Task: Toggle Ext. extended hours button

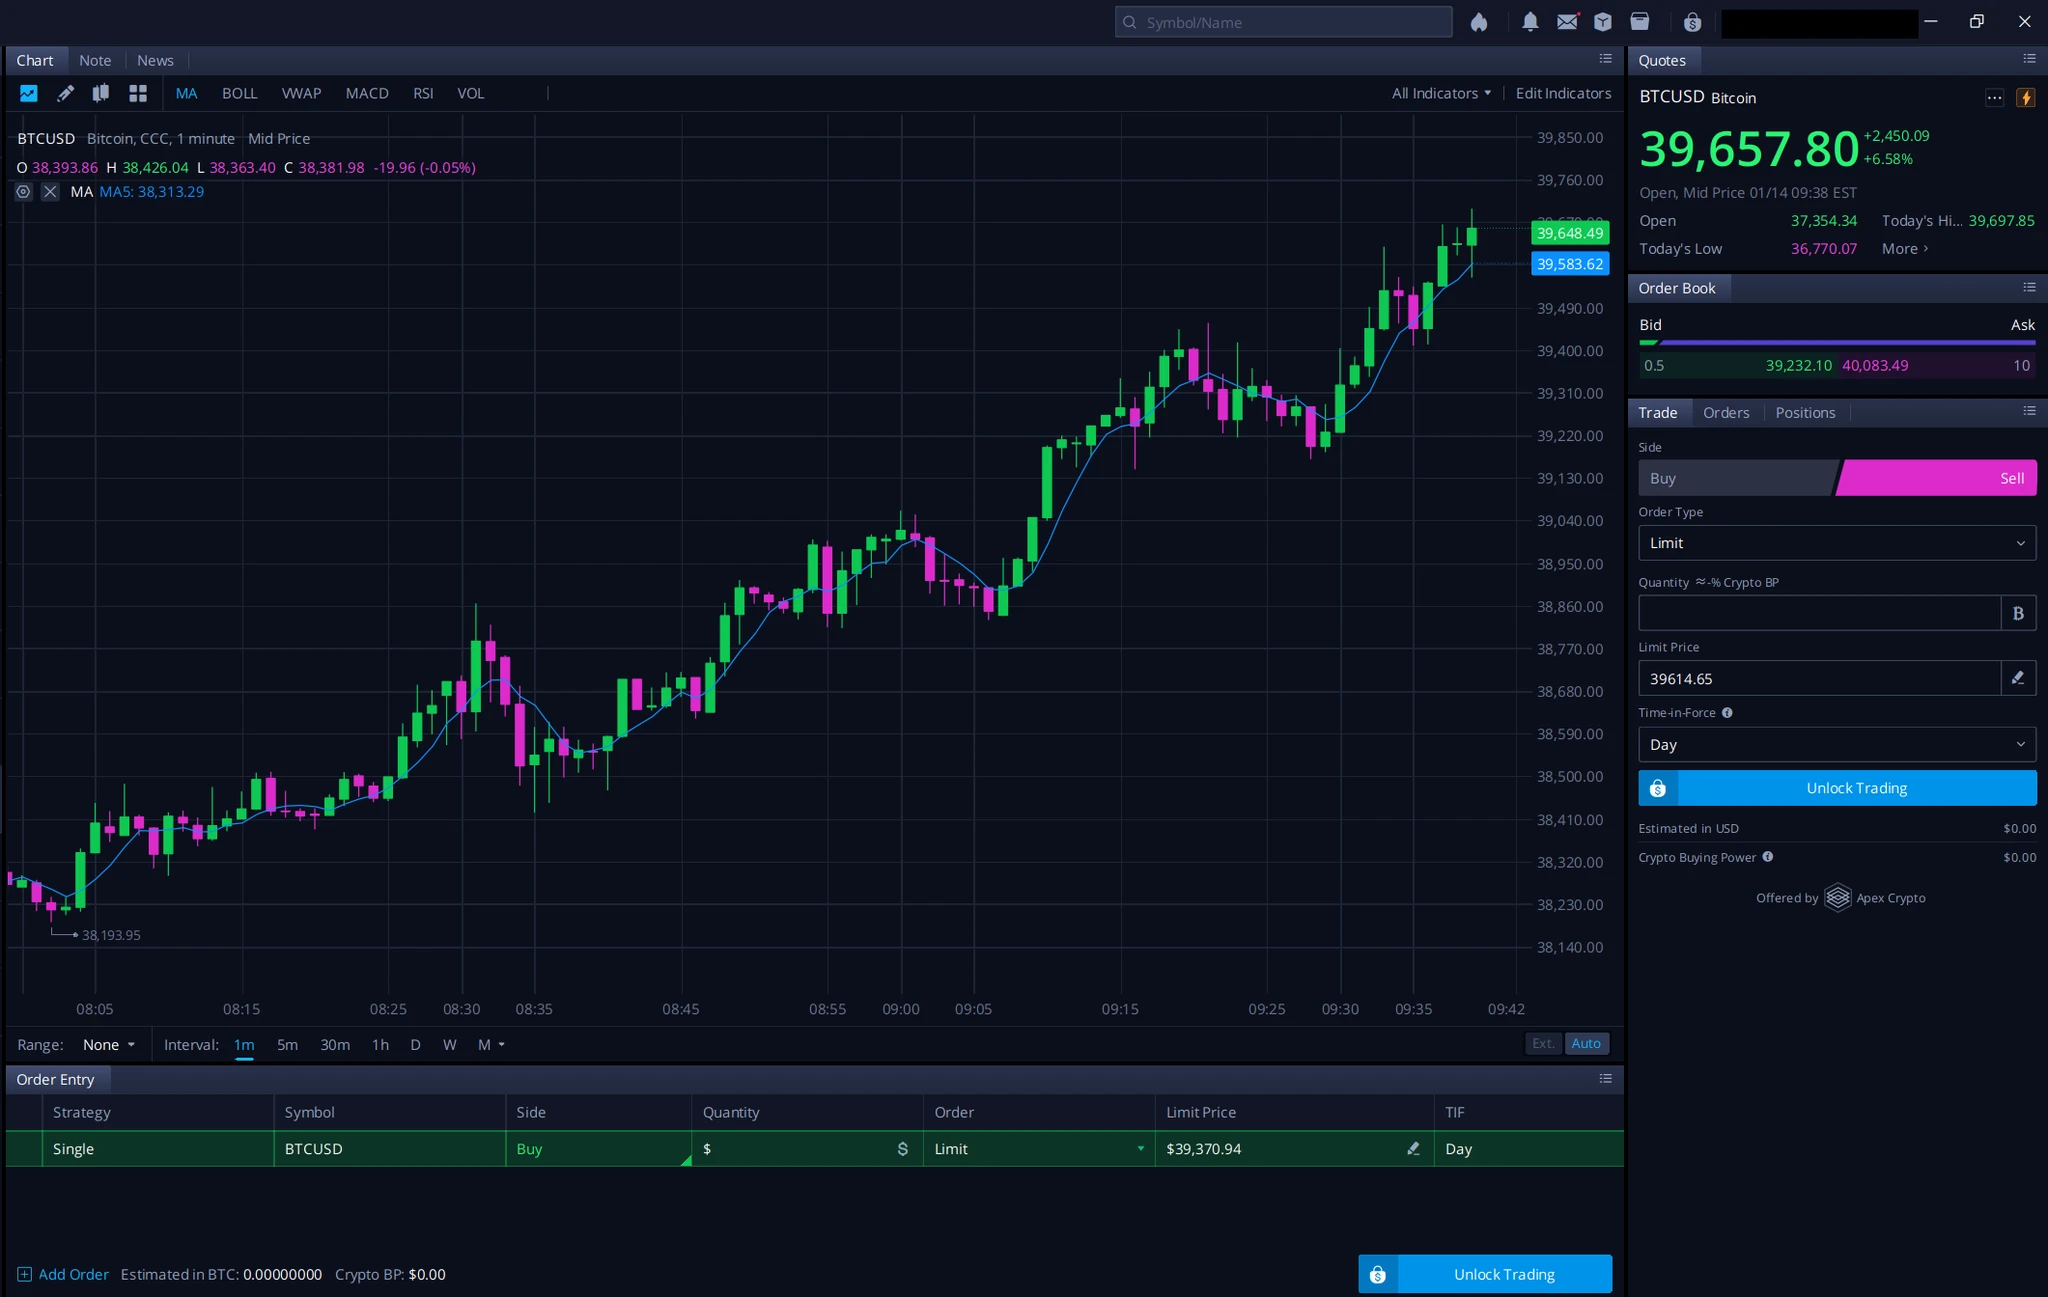Action: (x=1543, y=1043)
